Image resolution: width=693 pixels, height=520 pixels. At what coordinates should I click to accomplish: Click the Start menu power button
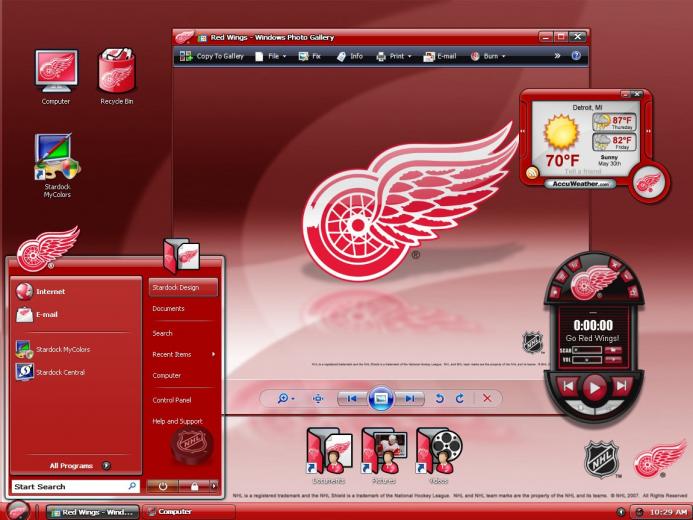tap(163, 486)
